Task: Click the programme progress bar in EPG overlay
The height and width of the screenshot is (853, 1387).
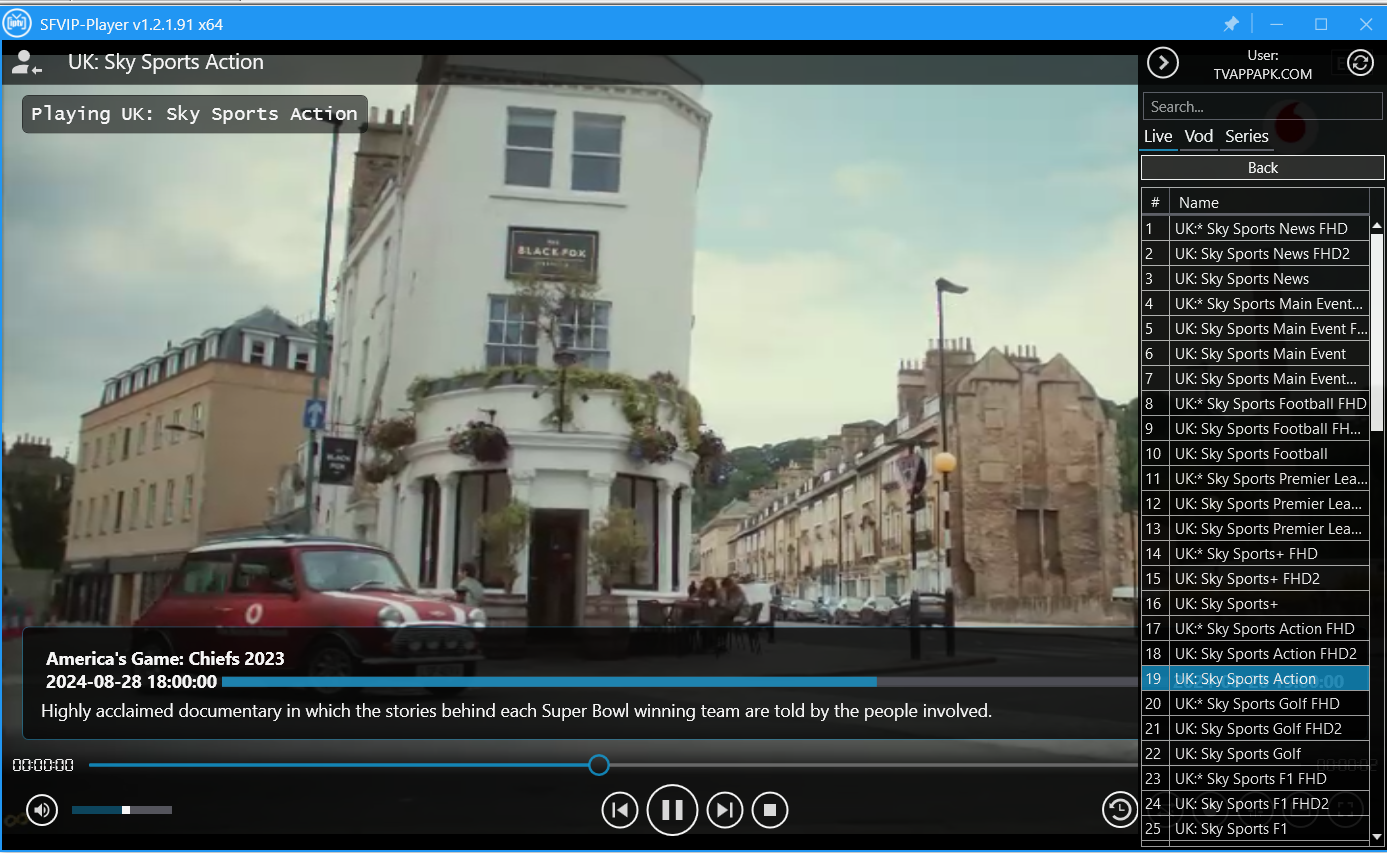Action: 680,682
